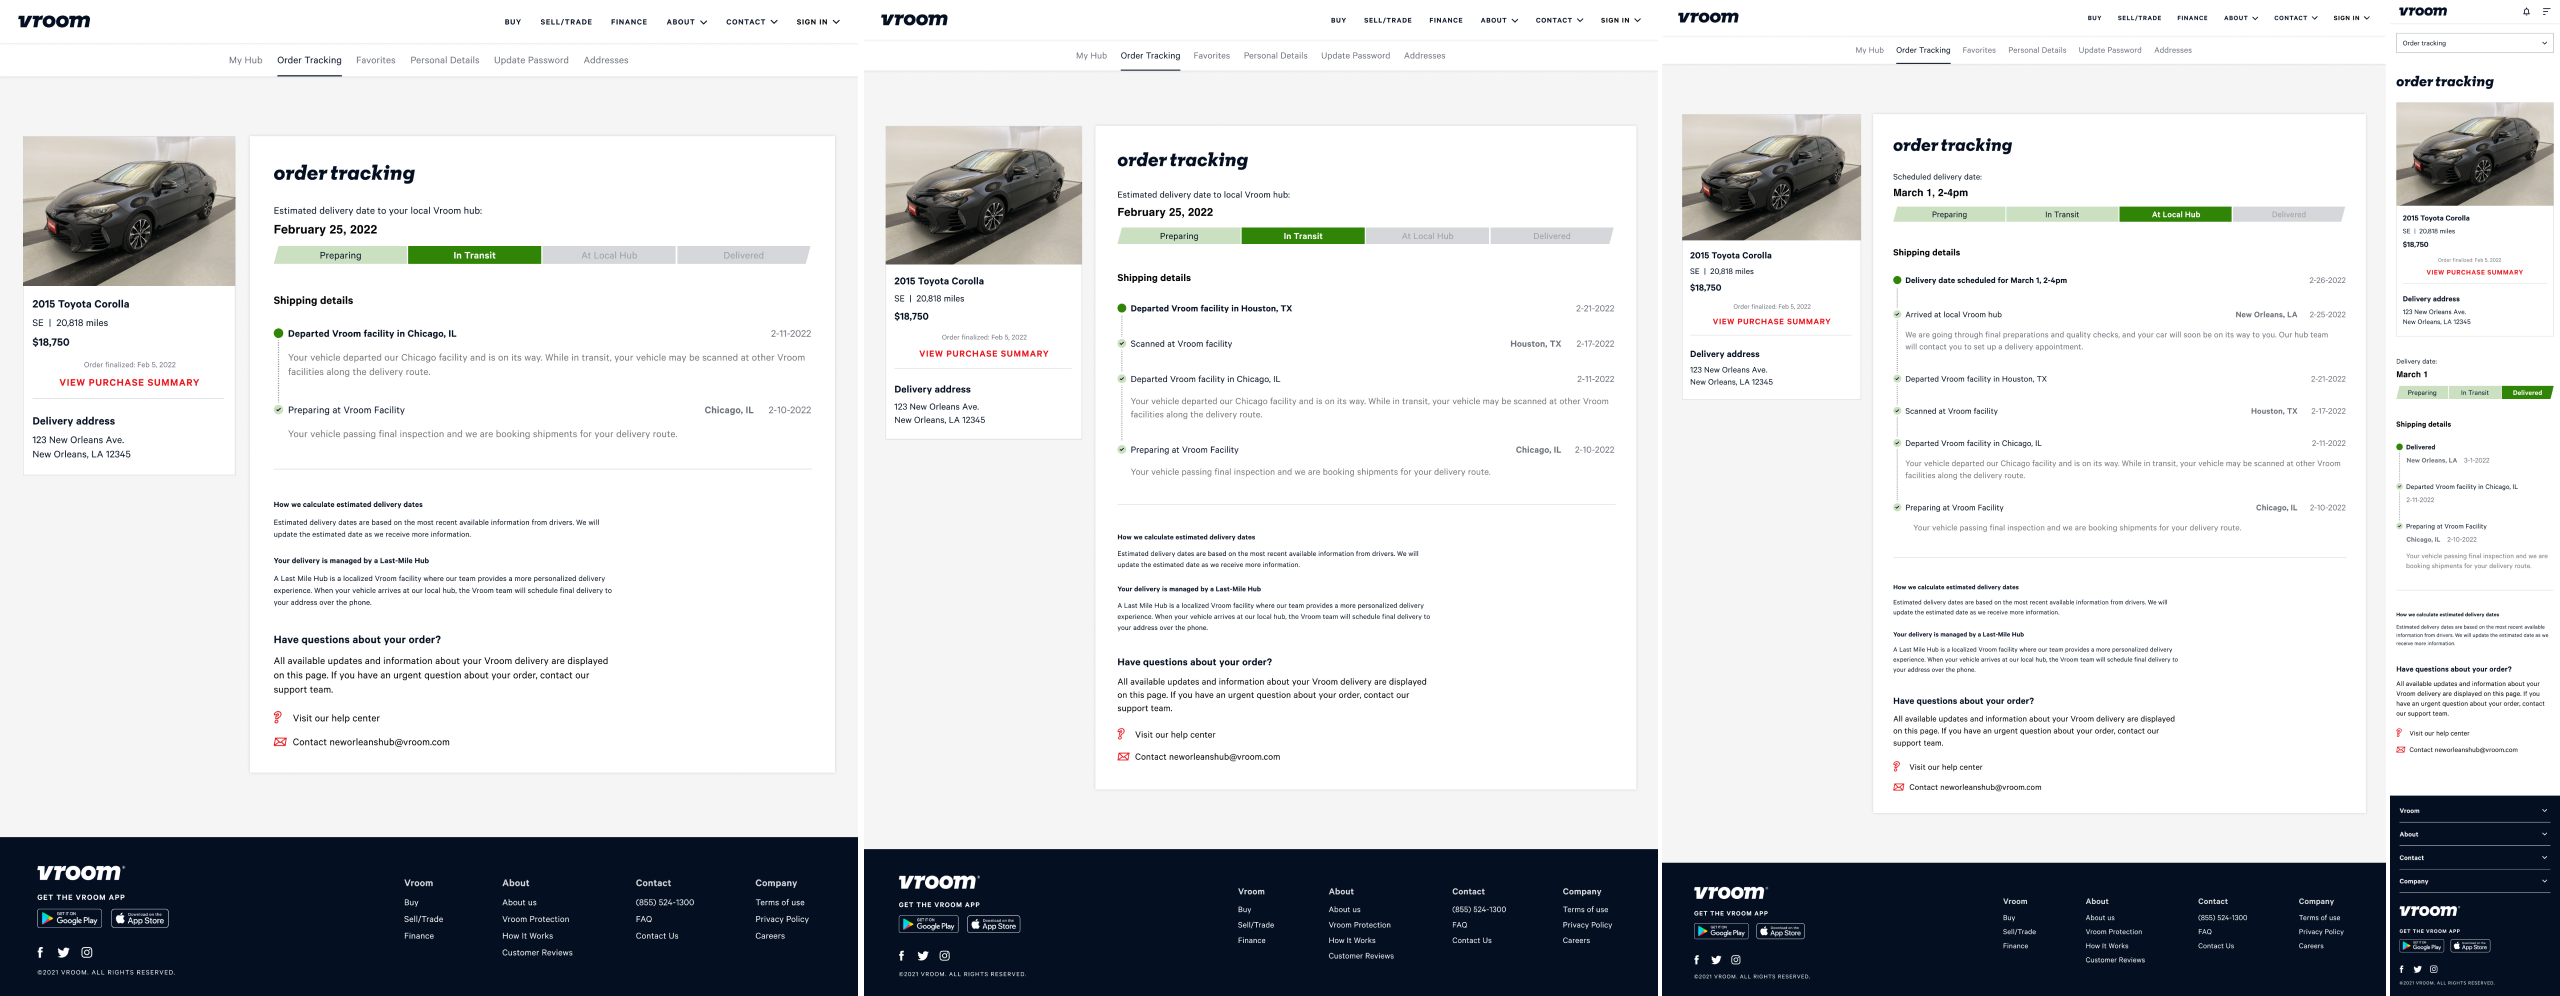Click email envelope icon in third desktop mockup
Viewport: 2560px width, 996px height.
pyautogui.click(x=1898, y=787)
